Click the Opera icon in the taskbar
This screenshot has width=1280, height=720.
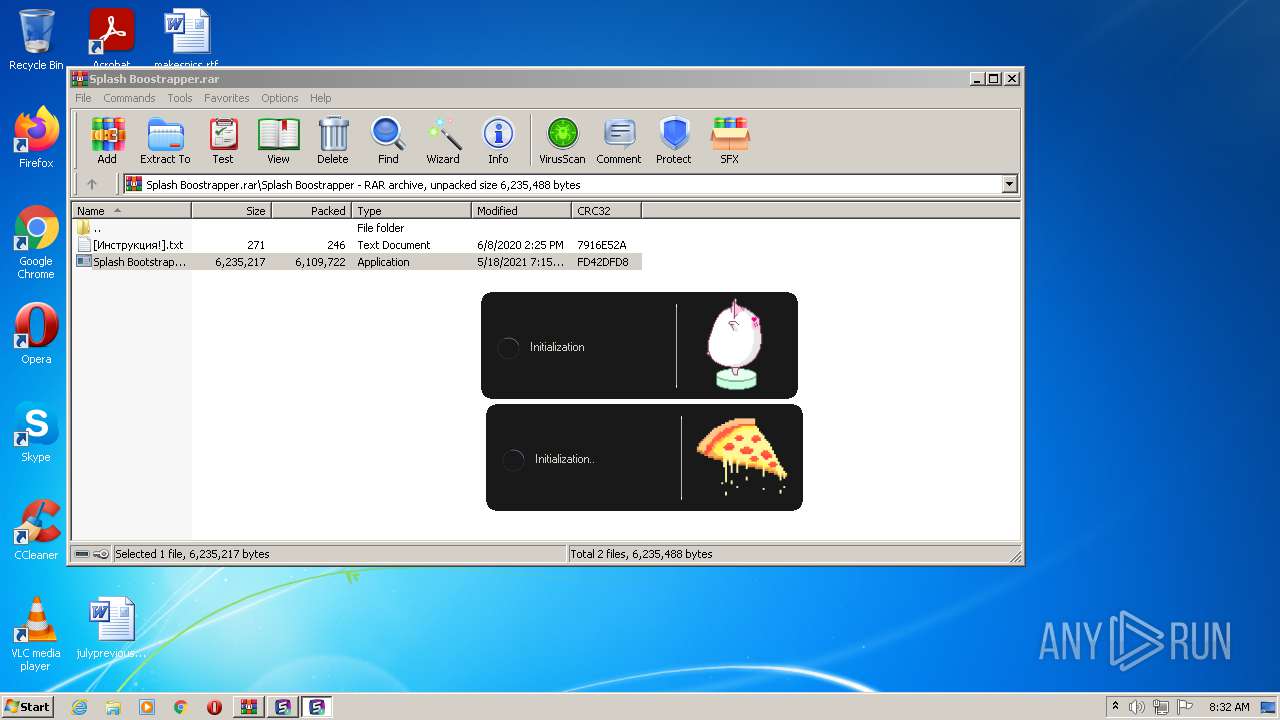coord(214,707)
